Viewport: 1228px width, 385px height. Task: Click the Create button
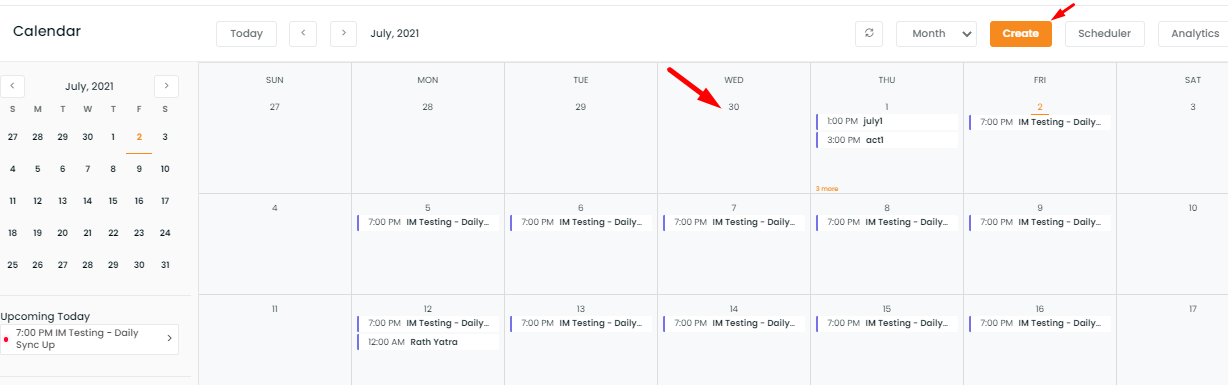click(1021, 33)
